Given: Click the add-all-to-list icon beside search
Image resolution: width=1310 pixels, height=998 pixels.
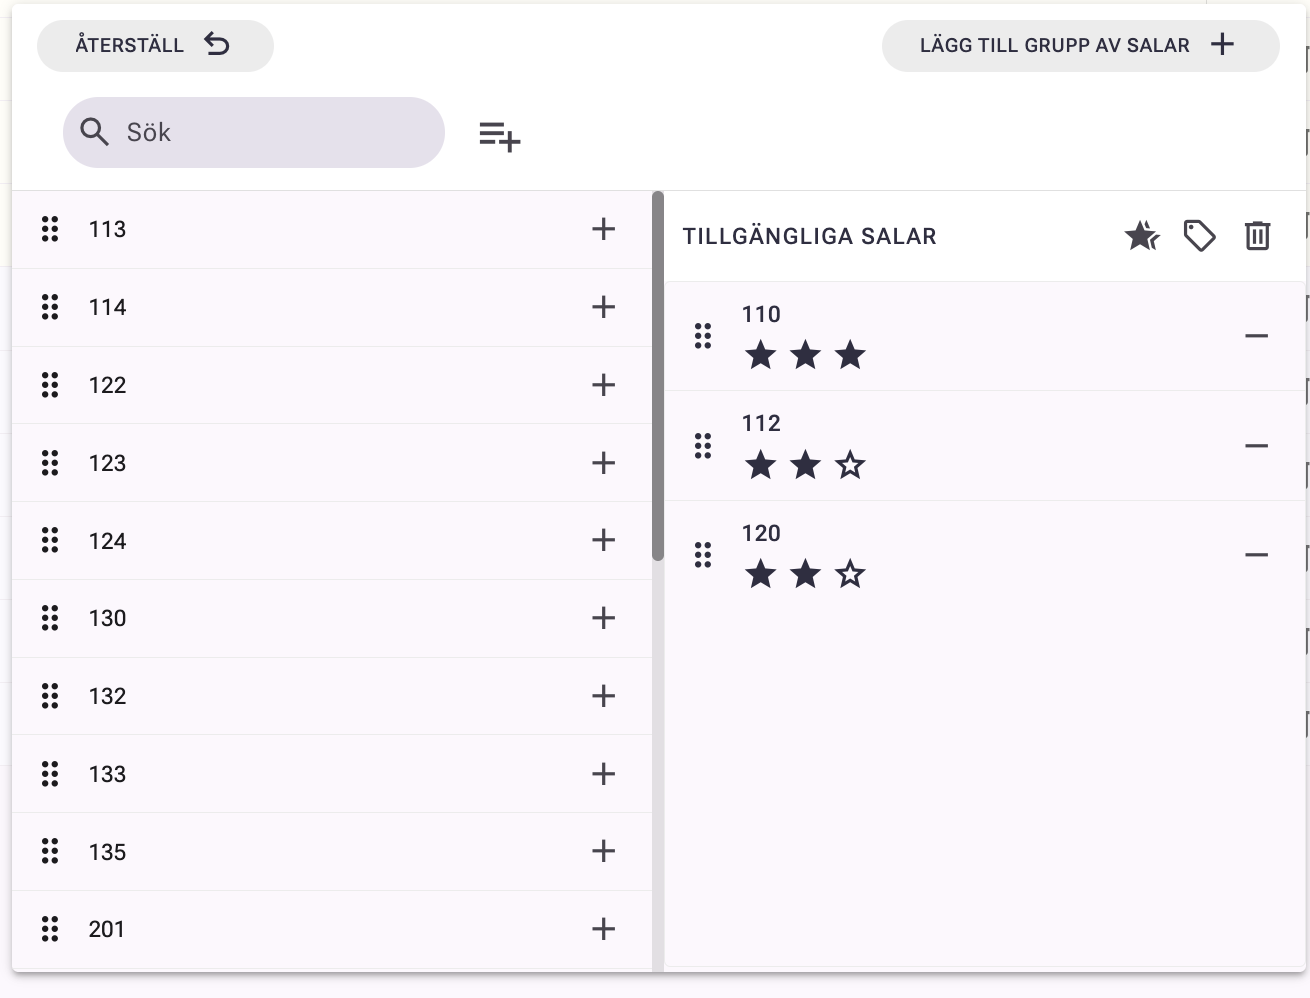Looking at the screenshot, I should pos(499,135).
